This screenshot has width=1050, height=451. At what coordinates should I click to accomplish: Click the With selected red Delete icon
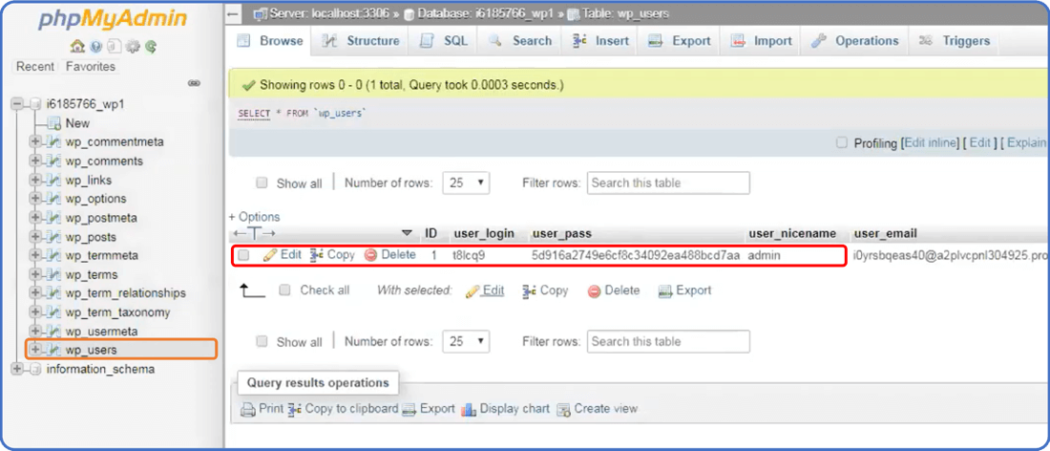pyautogui.click(x=594, y=291)
